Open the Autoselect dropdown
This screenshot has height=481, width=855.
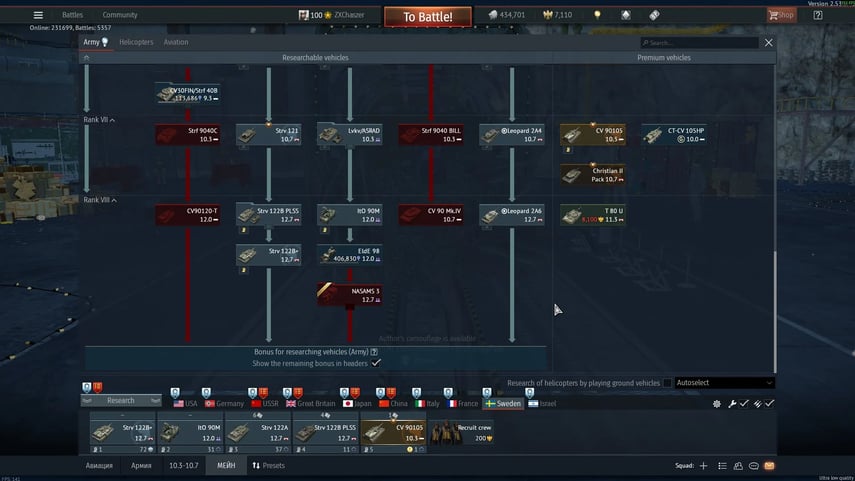tap(724, 383)
